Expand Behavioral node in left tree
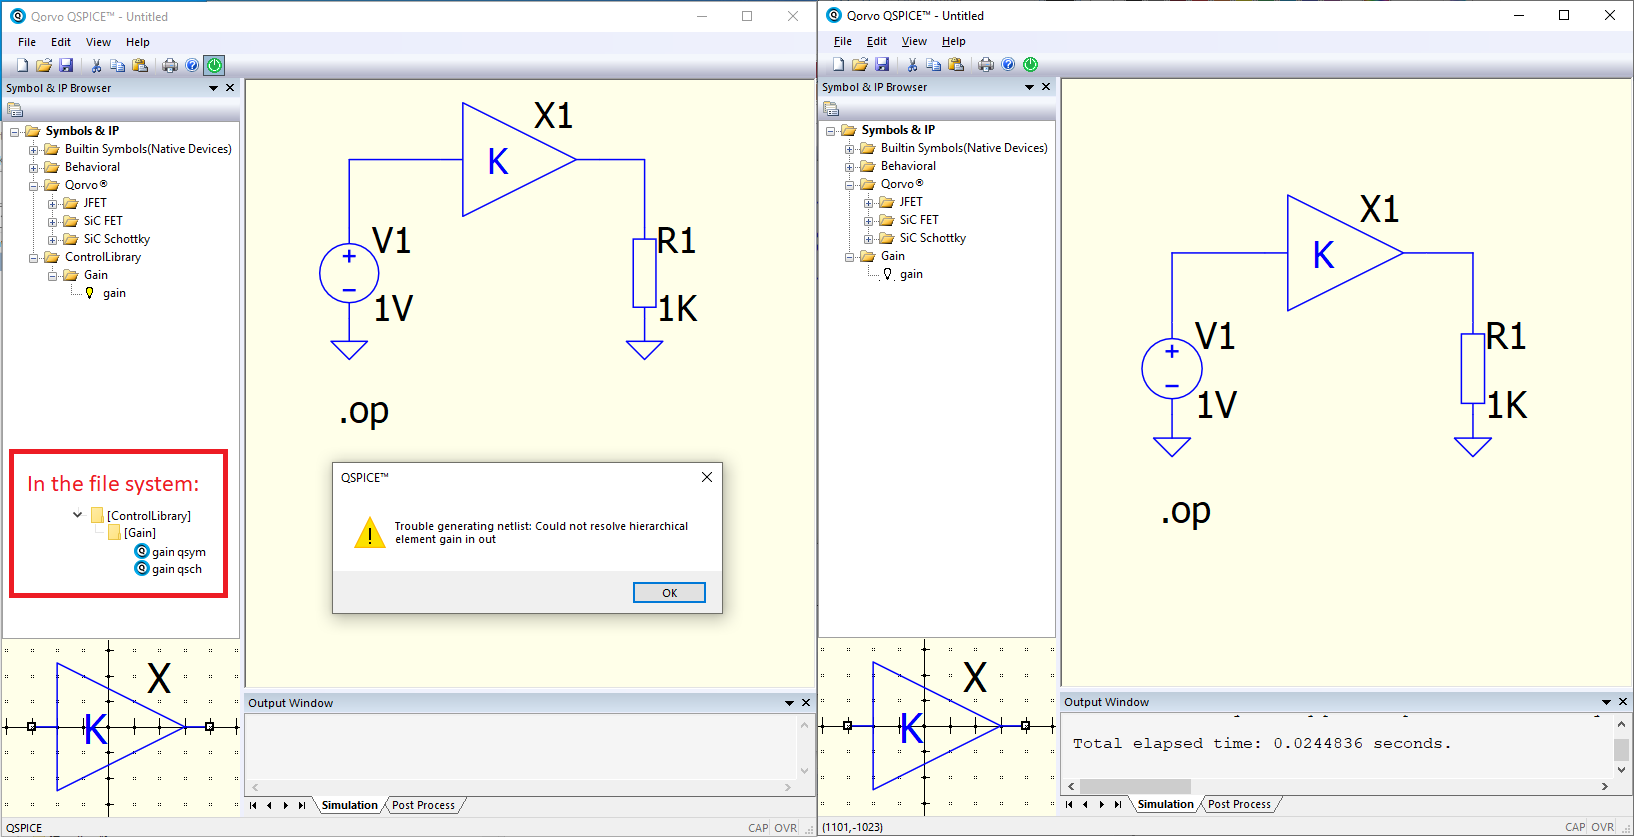1636x837 pixels. [33, 168]
